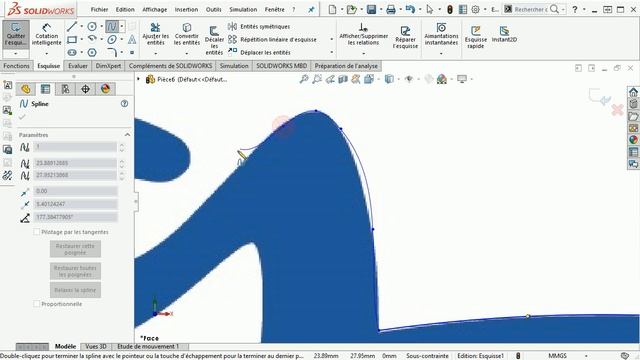Open the MMGS unit system status entry
640x360 pixels.
[x=557, y=356]
